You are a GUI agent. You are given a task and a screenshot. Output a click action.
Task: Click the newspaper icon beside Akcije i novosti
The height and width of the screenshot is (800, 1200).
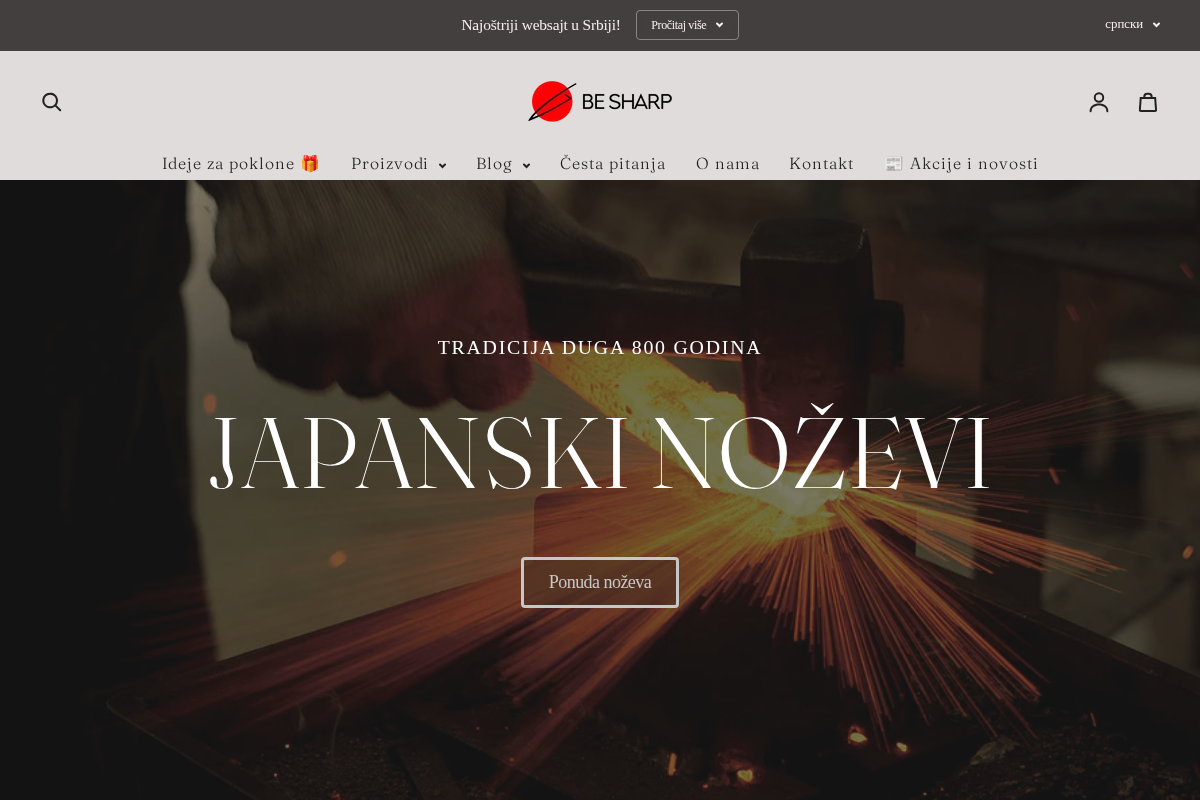tap(892, 163)
